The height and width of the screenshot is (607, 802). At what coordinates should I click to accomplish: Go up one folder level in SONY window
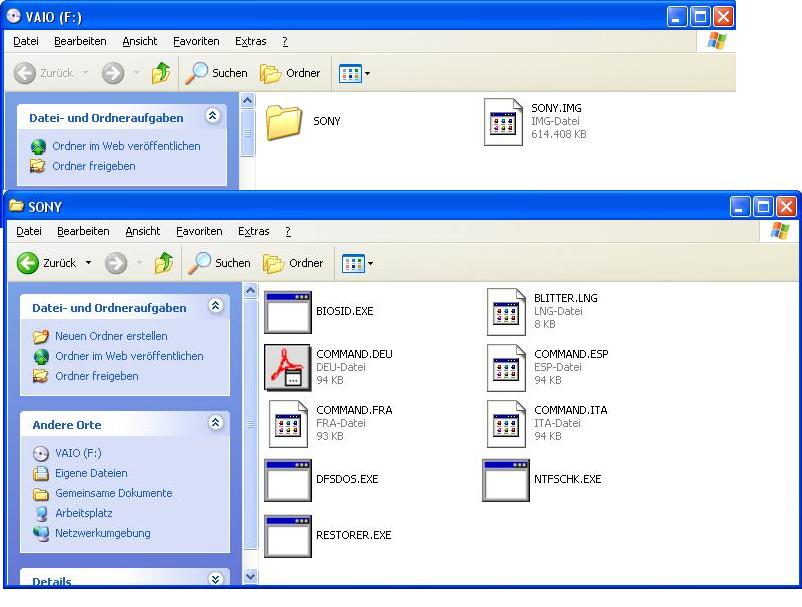coord(164,263)
